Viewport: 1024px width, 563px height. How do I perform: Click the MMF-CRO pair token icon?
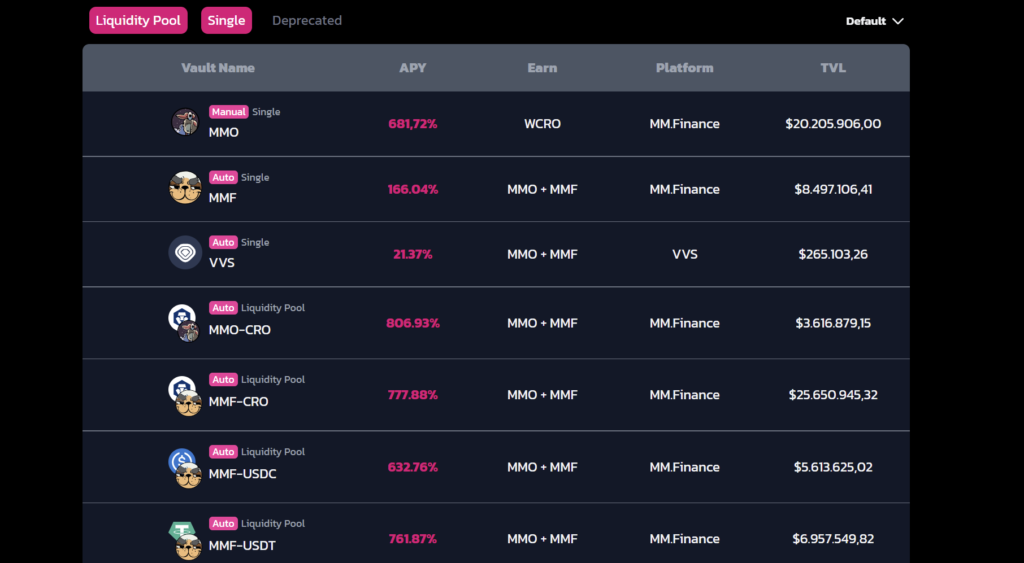coord(184,395)
